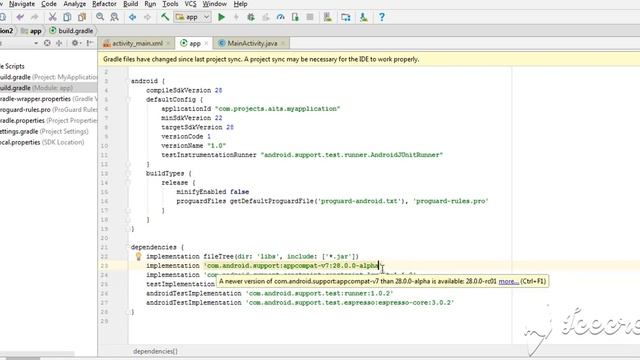Open the Build menu
Image resolution: width=640 pixels, height=360 pixels.
coord(131,4)
